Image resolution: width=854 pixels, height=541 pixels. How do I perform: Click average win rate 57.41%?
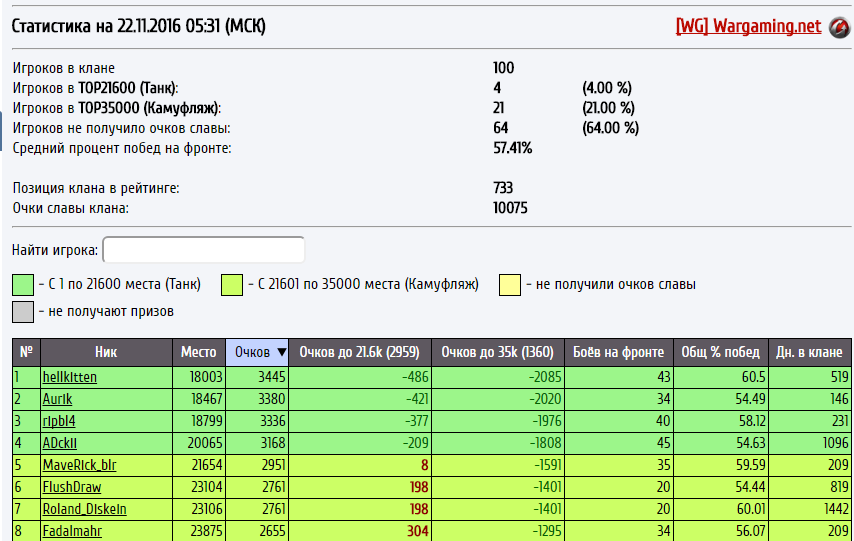(x=513, y=148)
